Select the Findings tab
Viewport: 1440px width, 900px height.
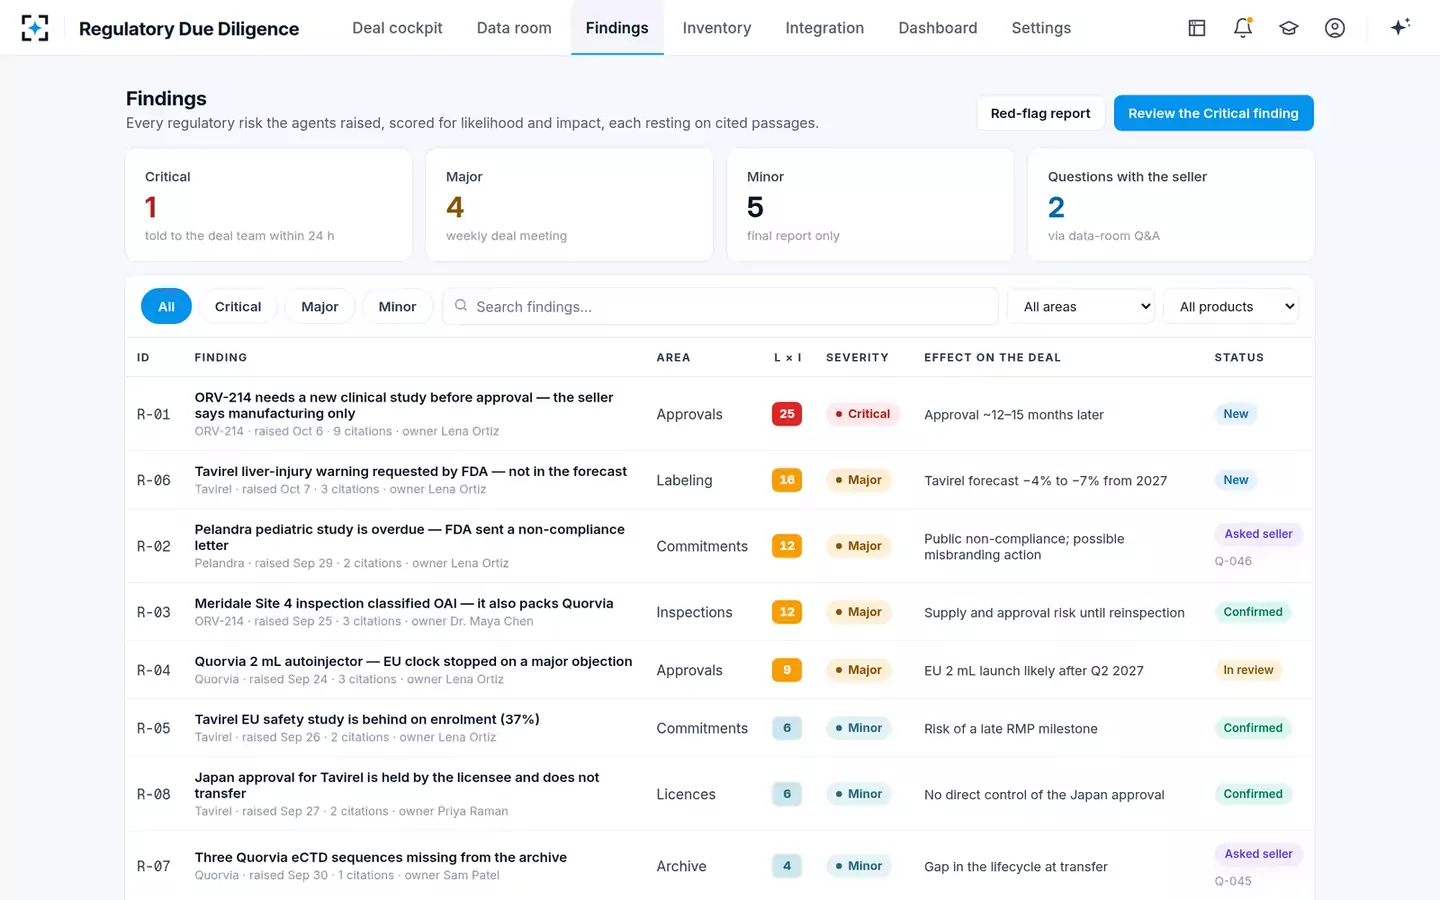tap(617, 28)
